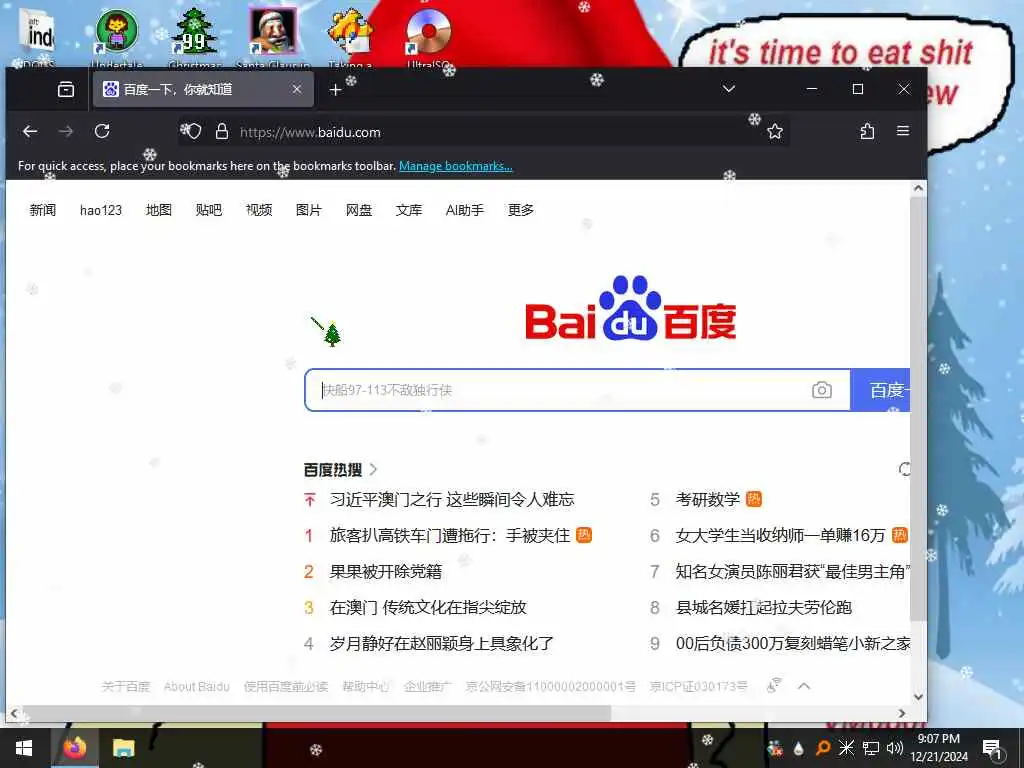The height and width of the screenshot is (768, 1024).
Task: Click the UltraISO desktop shortcut
Action: click(428, 39)
